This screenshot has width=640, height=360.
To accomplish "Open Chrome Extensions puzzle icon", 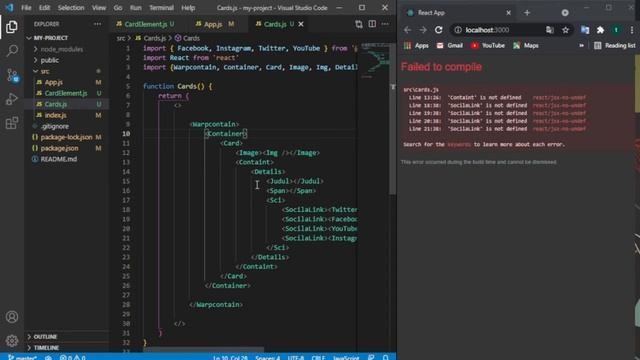I will (x=600, y=30).
